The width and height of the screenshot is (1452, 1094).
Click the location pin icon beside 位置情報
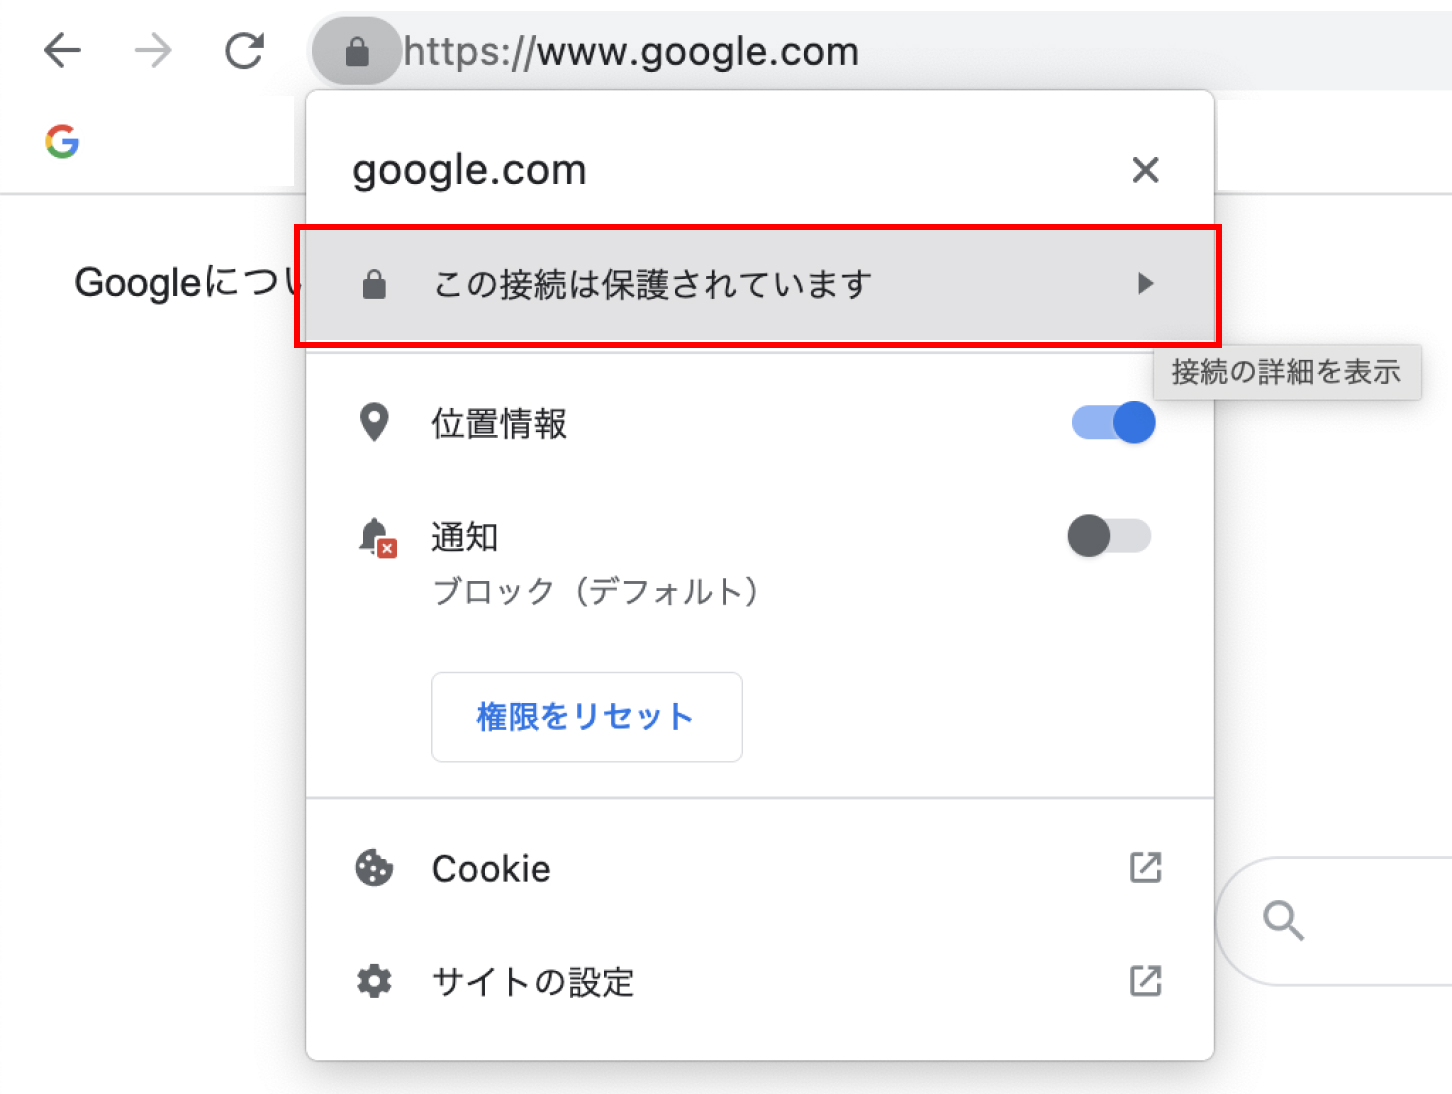374,423
